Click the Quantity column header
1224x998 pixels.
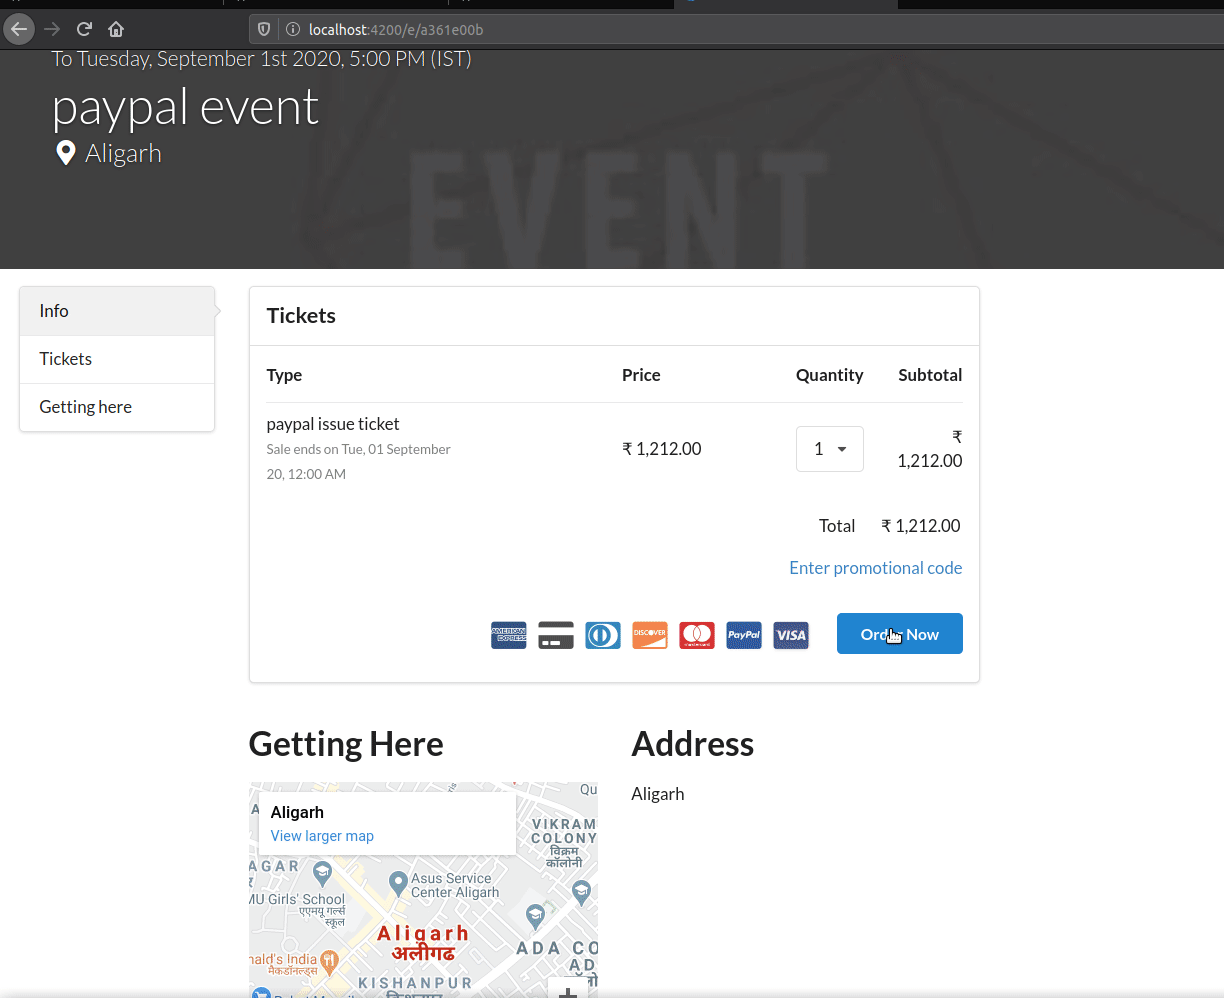[x=829, y=375]
